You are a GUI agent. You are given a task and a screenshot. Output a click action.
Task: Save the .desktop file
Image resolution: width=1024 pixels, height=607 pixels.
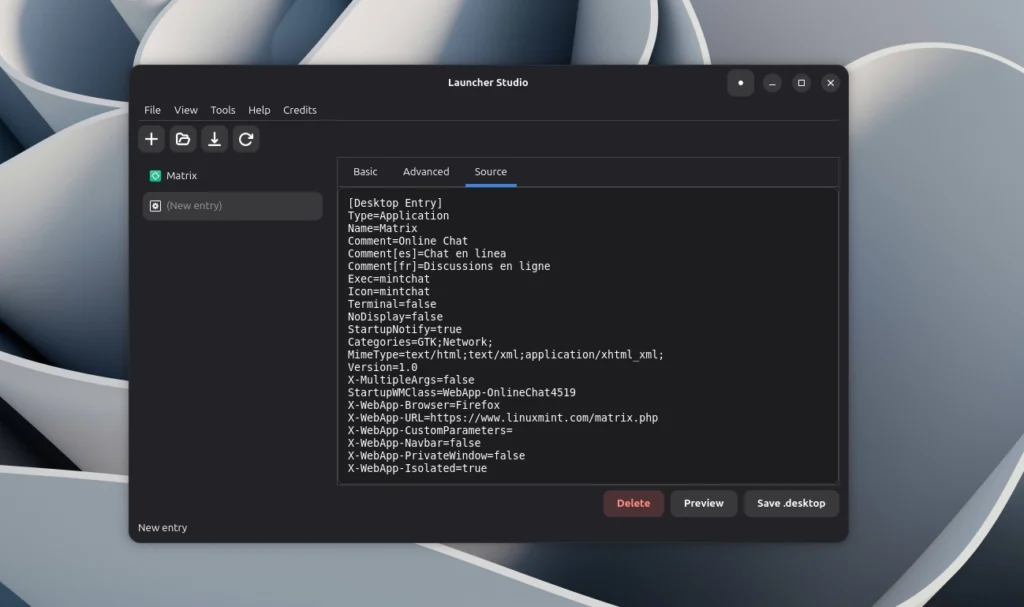point(790,503)
